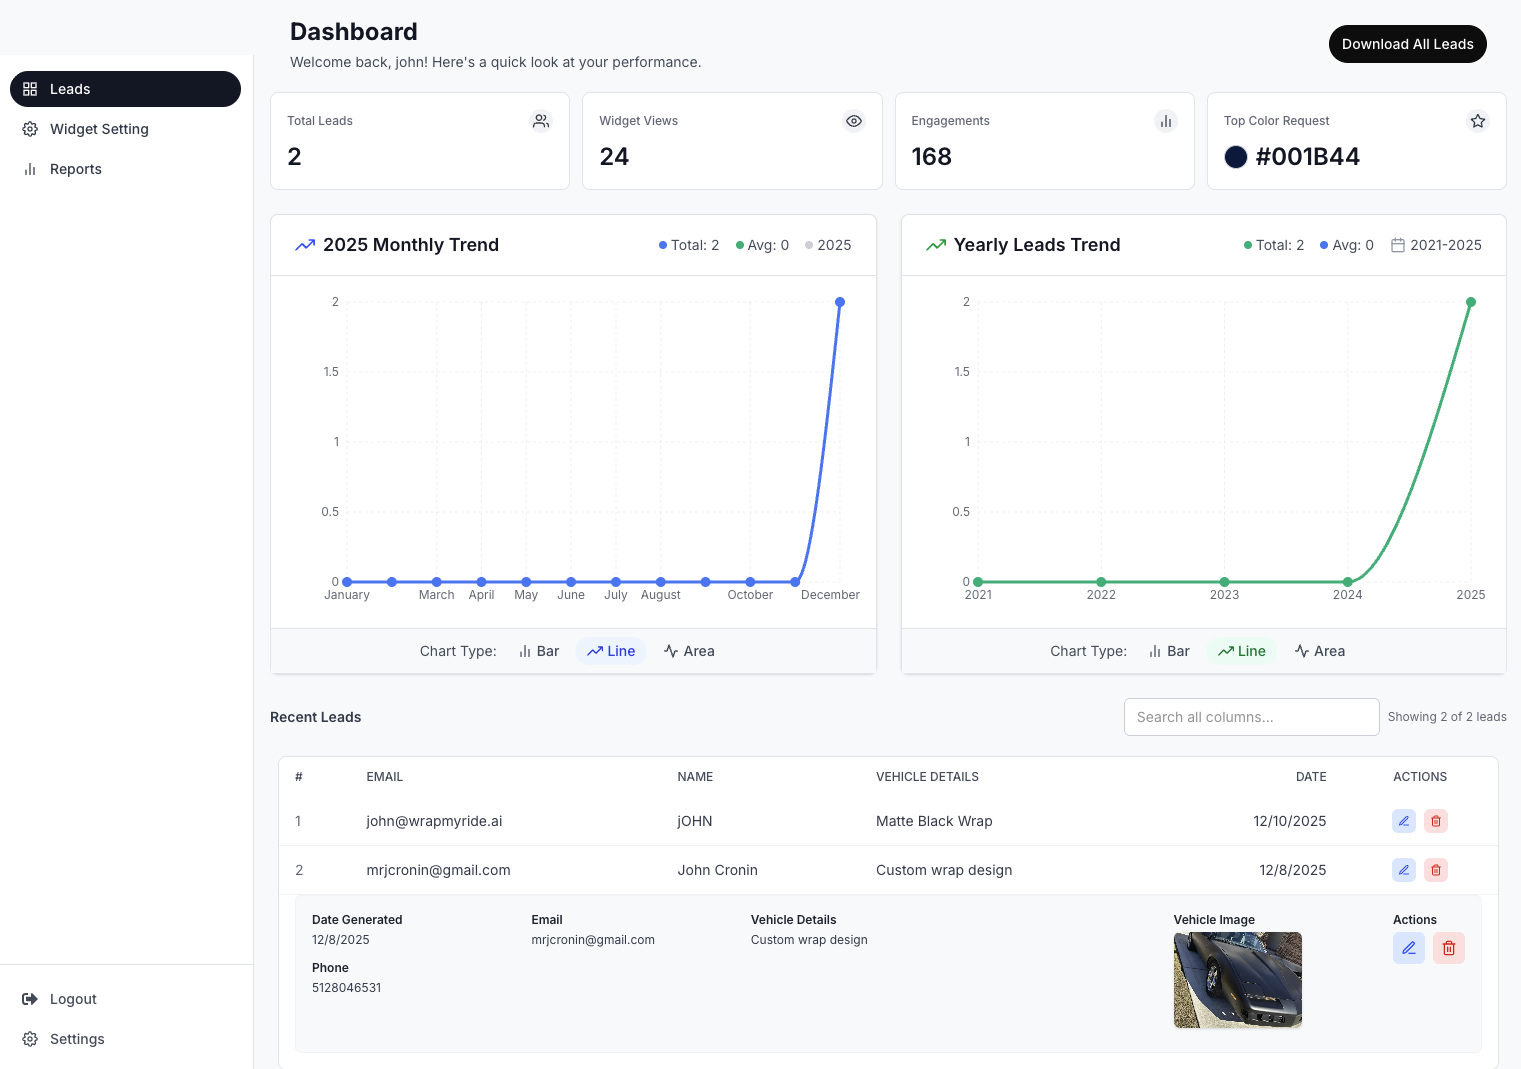This screenshot has height=1069, width=1521.
Task: Click the eye icon on the Widget Views card
Action: [853, 120]
